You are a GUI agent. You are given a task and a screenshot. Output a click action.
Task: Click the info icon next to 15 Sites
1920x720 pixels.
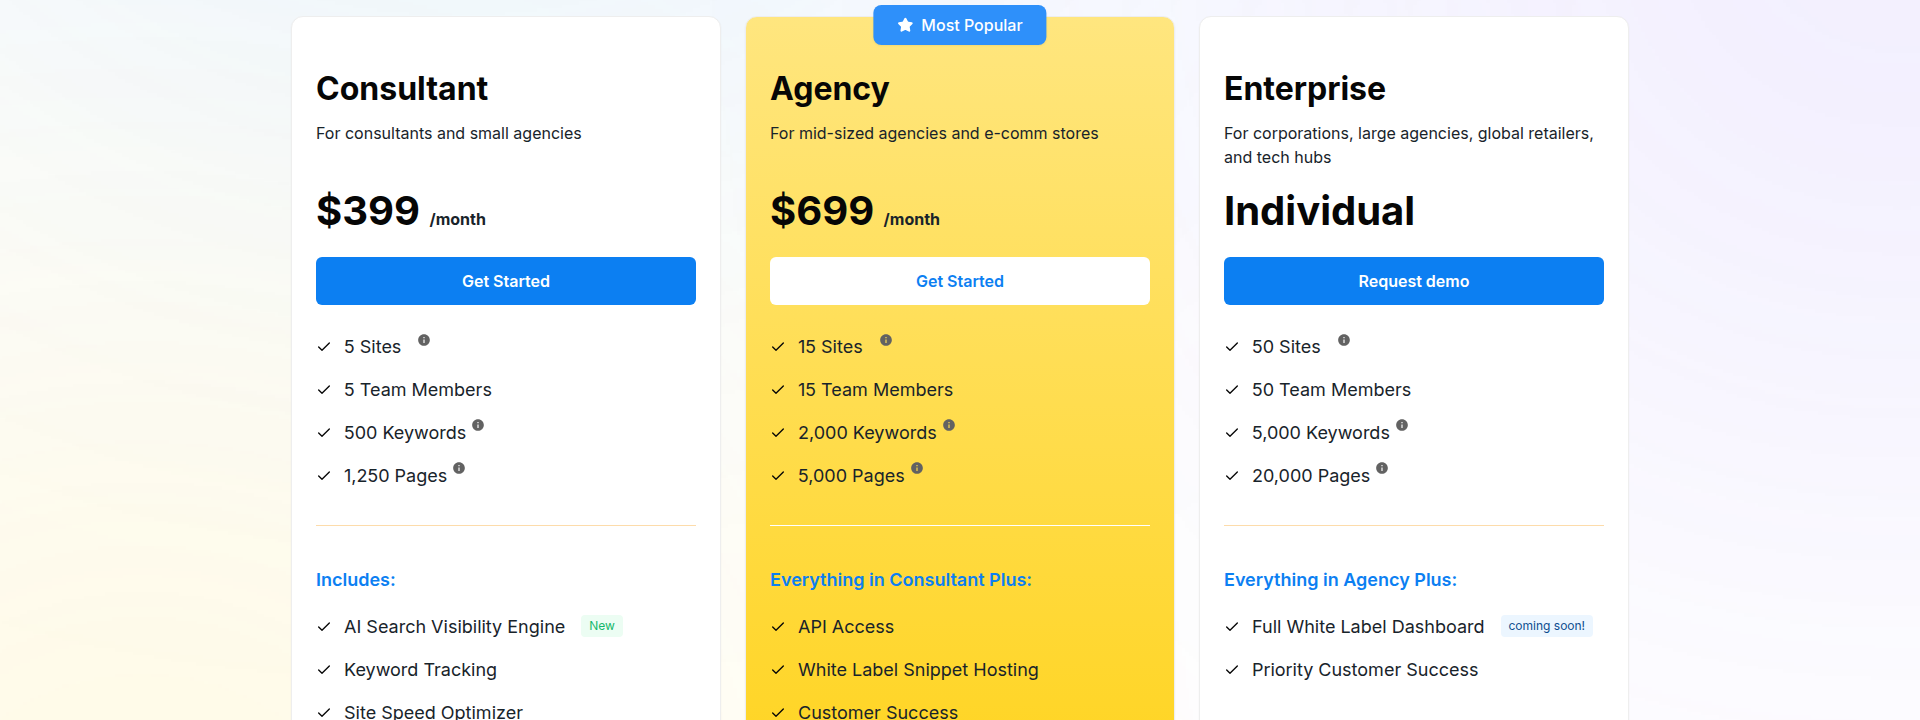click(886, 340)
